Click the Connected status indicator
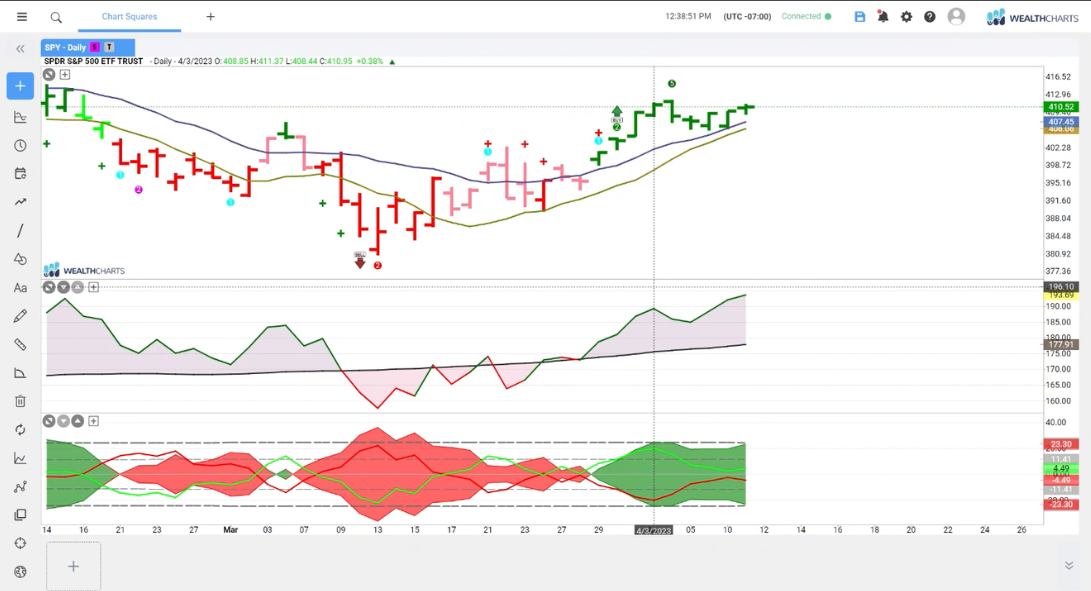The height and width of the screenshot is (591, 1091). [806, 17]
